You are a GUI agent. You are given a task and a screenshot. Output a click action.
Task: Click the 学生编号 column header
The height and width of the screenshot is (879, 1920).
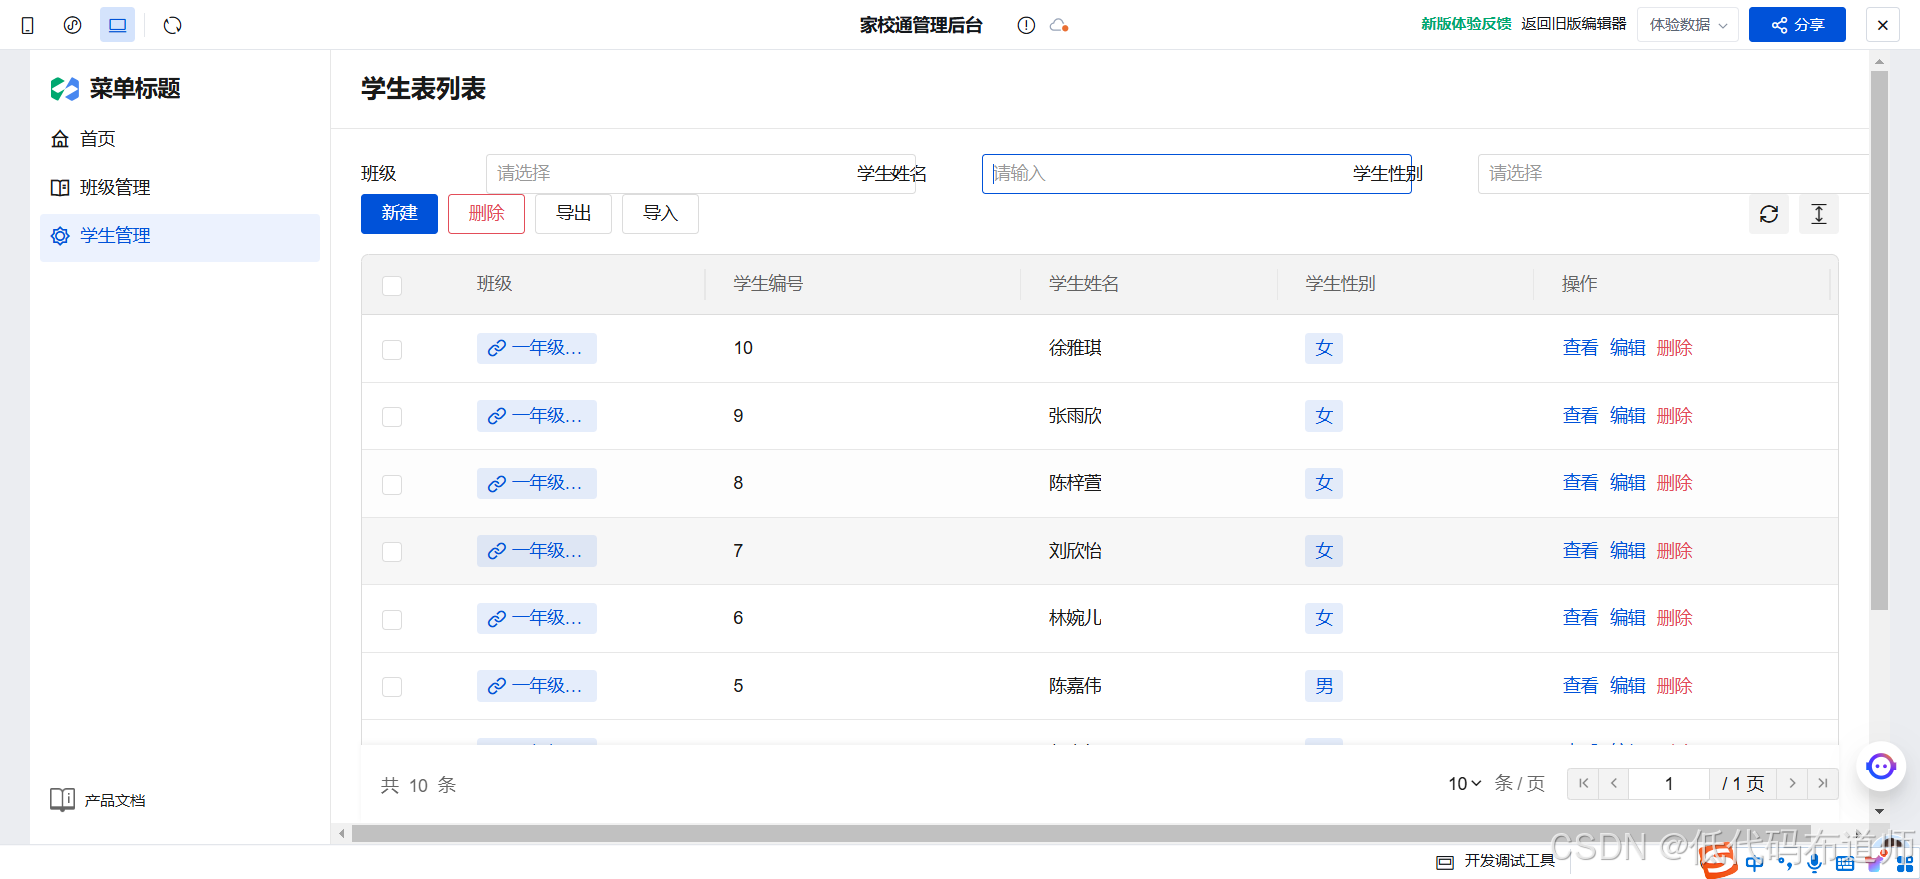point(768,284)
